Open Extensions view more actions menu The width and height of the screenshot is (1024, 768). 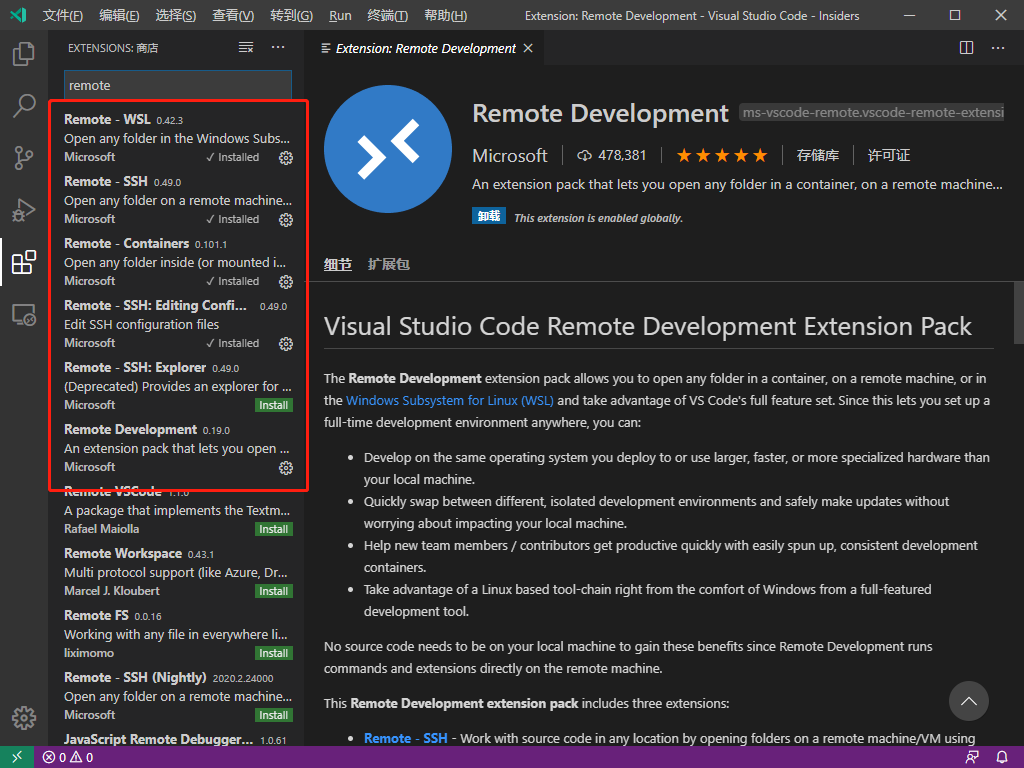pos(278,47)
